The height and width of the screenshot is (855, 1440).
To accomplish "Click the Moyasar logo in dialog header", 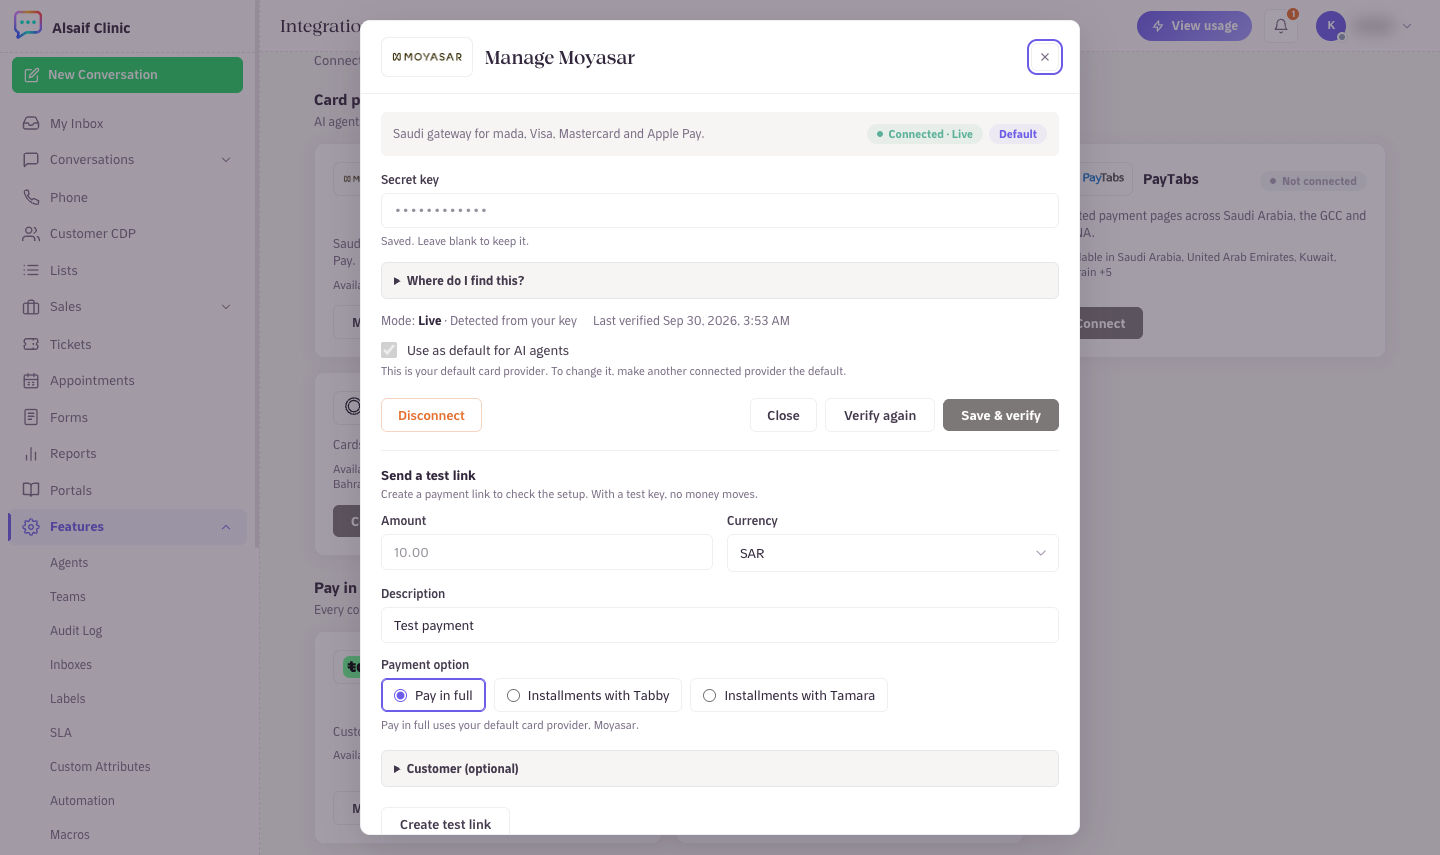I will (427, 57).
